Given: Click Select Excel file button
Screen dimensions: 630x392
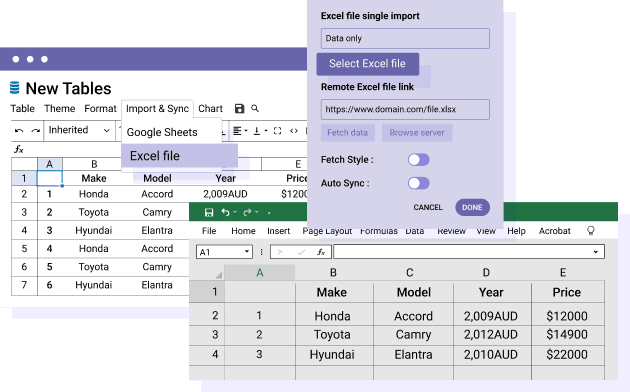Looking at the screenshot, I should [x=368, y=64].
